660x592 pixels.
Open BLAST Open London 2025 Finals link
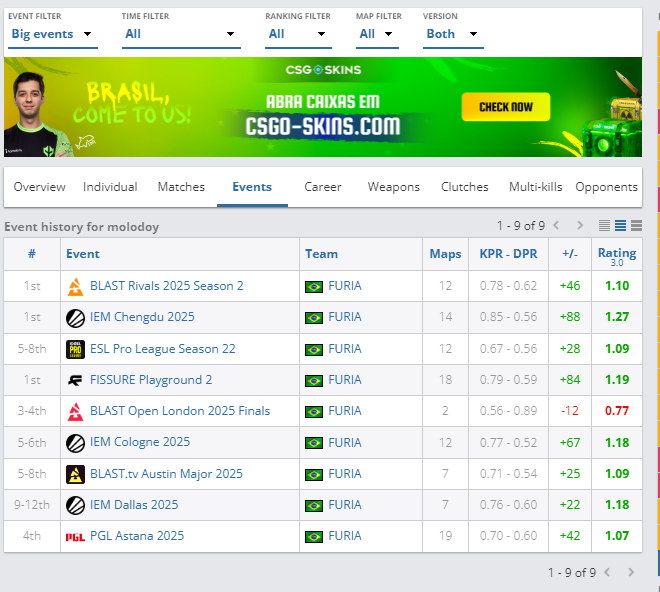click(180, 411)
